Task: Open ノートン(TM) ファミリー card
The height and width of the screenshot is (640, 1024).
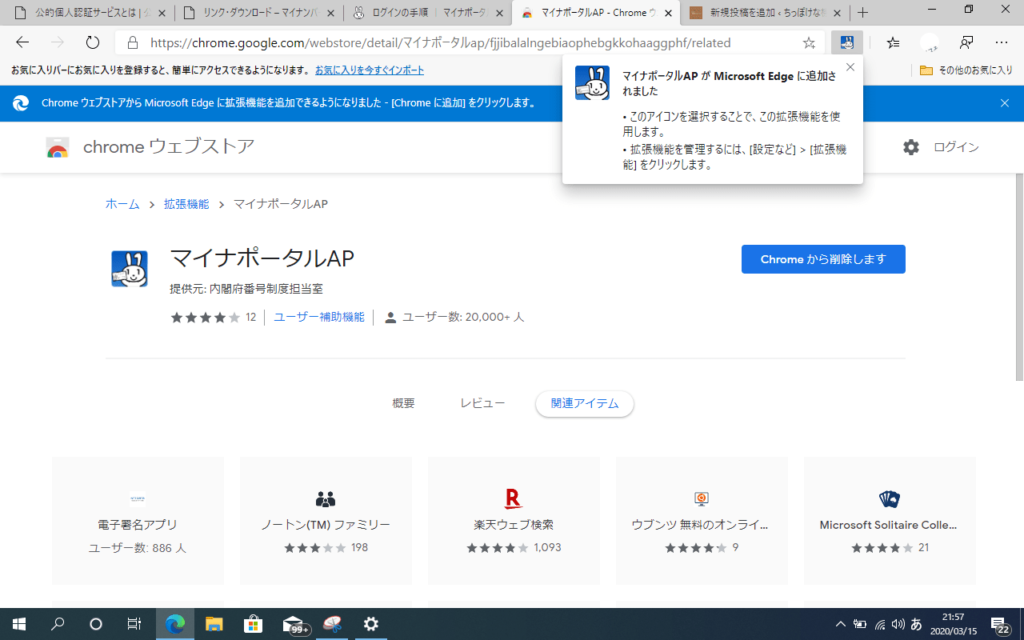Action: click(326, 521)
